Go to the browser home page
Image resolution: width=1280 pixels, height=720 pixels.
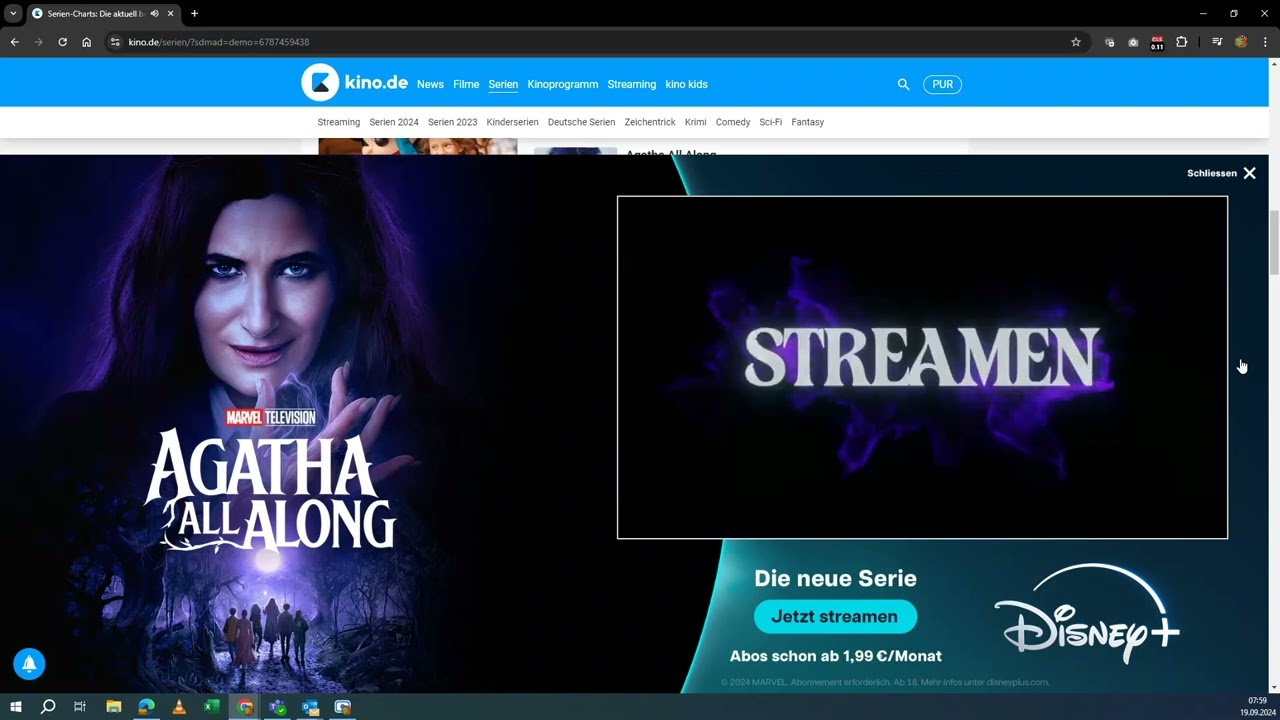point(86,42)
